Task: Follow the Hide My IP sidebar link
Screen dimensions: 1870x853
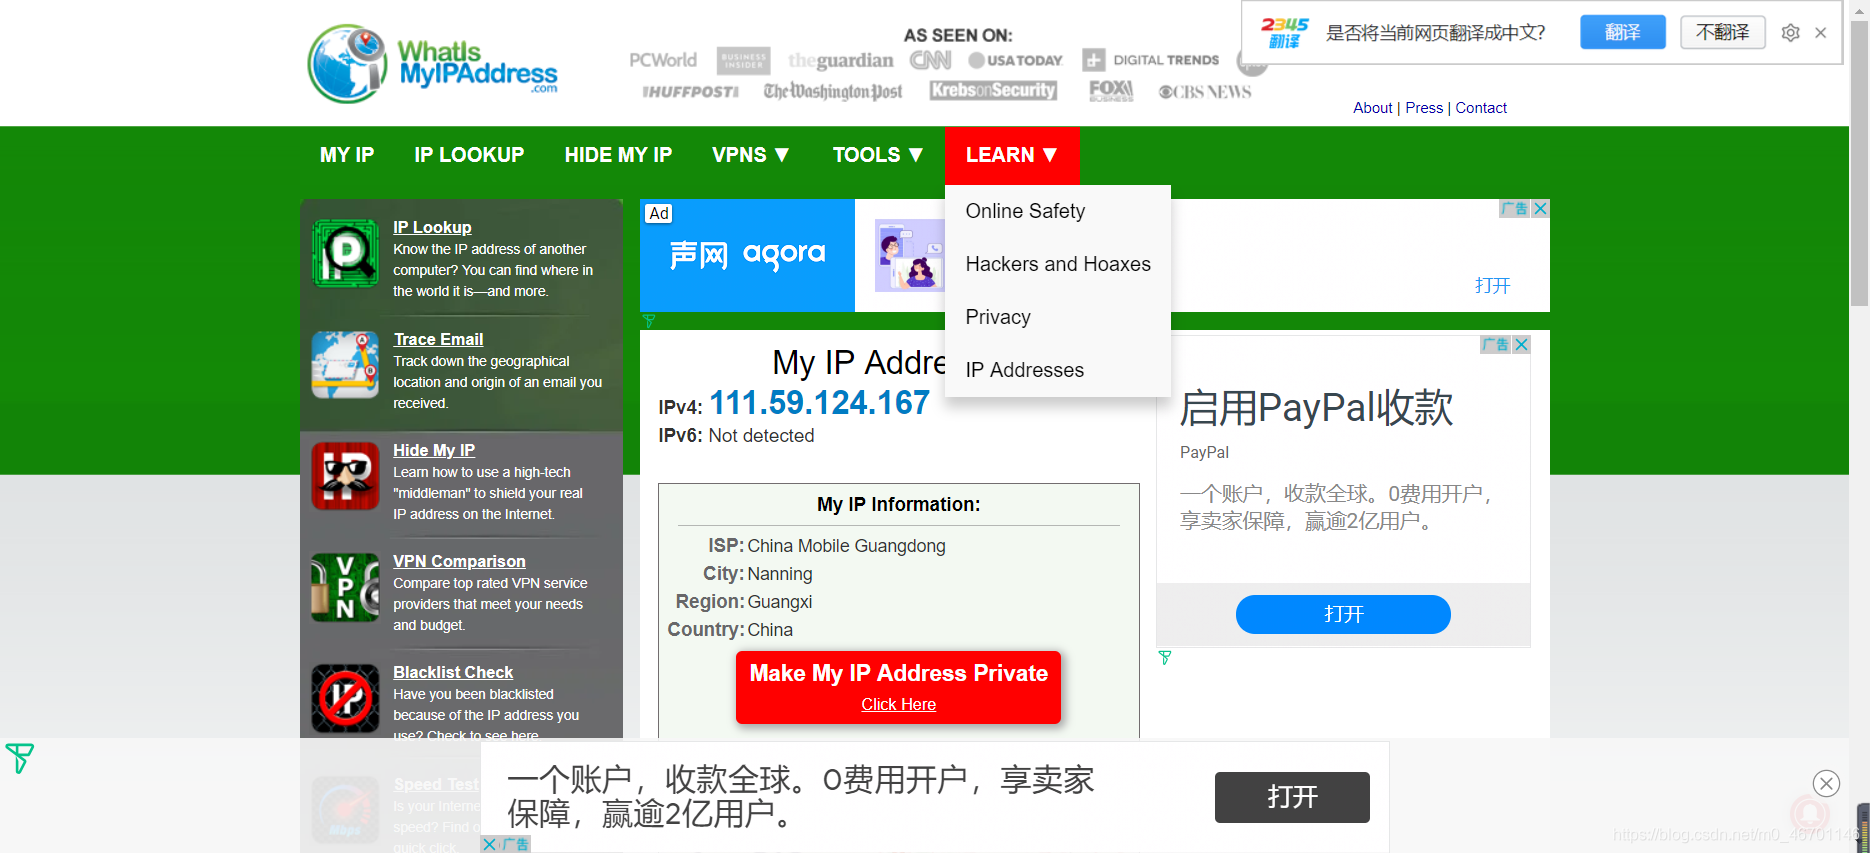Action: (x=434, y=450)
